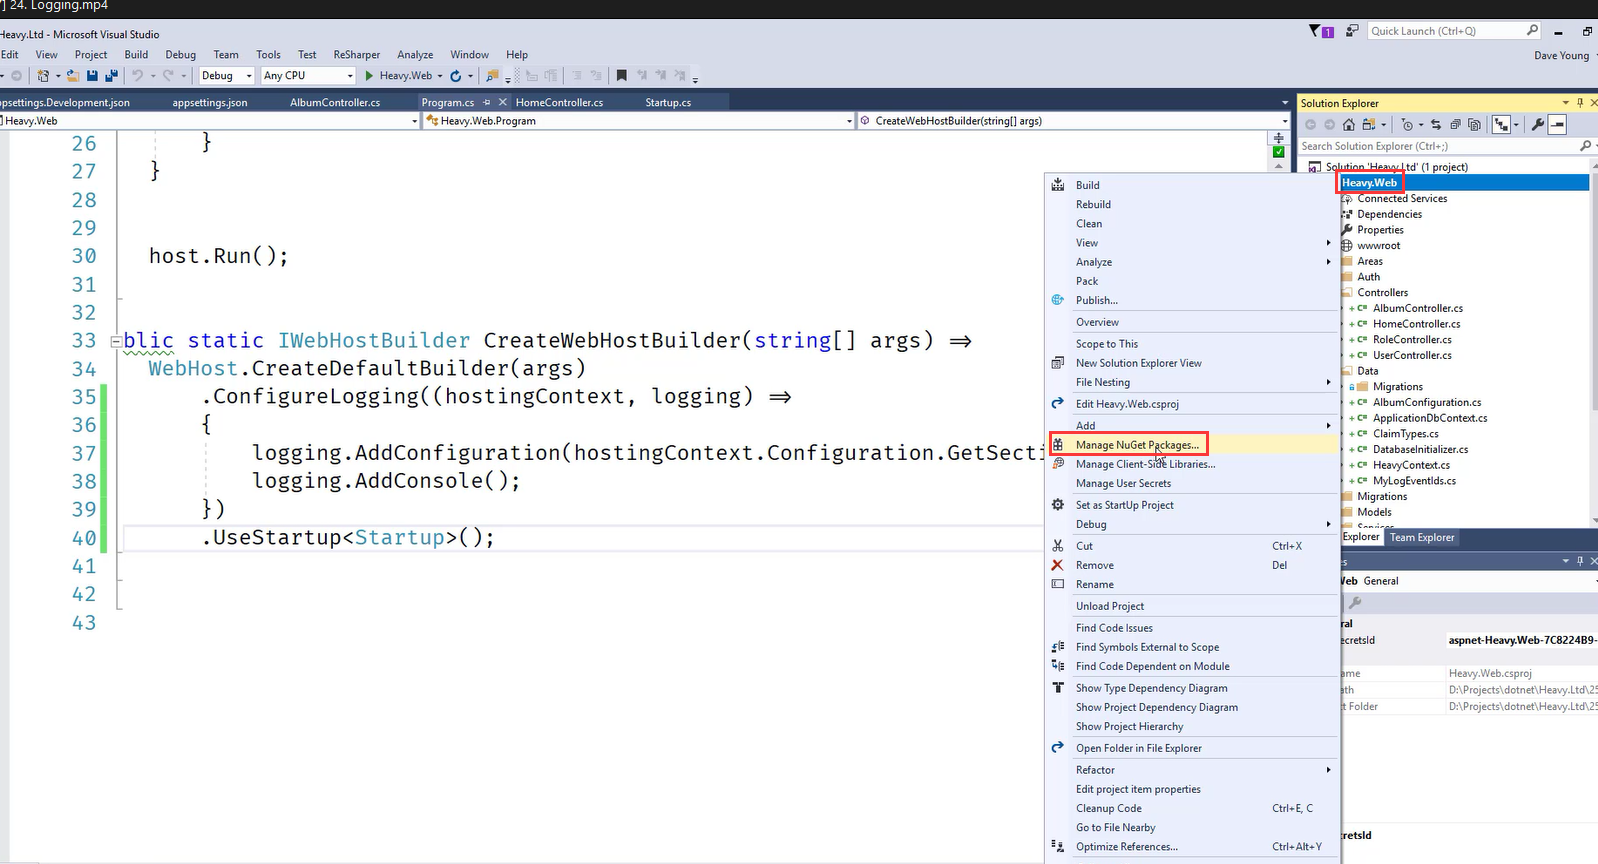This screenshot has height=864, width=1598.
Task: Choose Rebuild in the context menu
Action: (1192, 205)
